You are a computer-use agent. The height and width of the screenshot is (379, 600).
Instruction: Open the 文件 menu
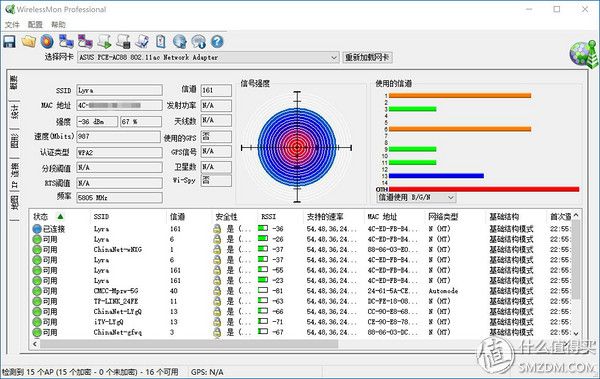pyautogui.click(x=12, y=25)
